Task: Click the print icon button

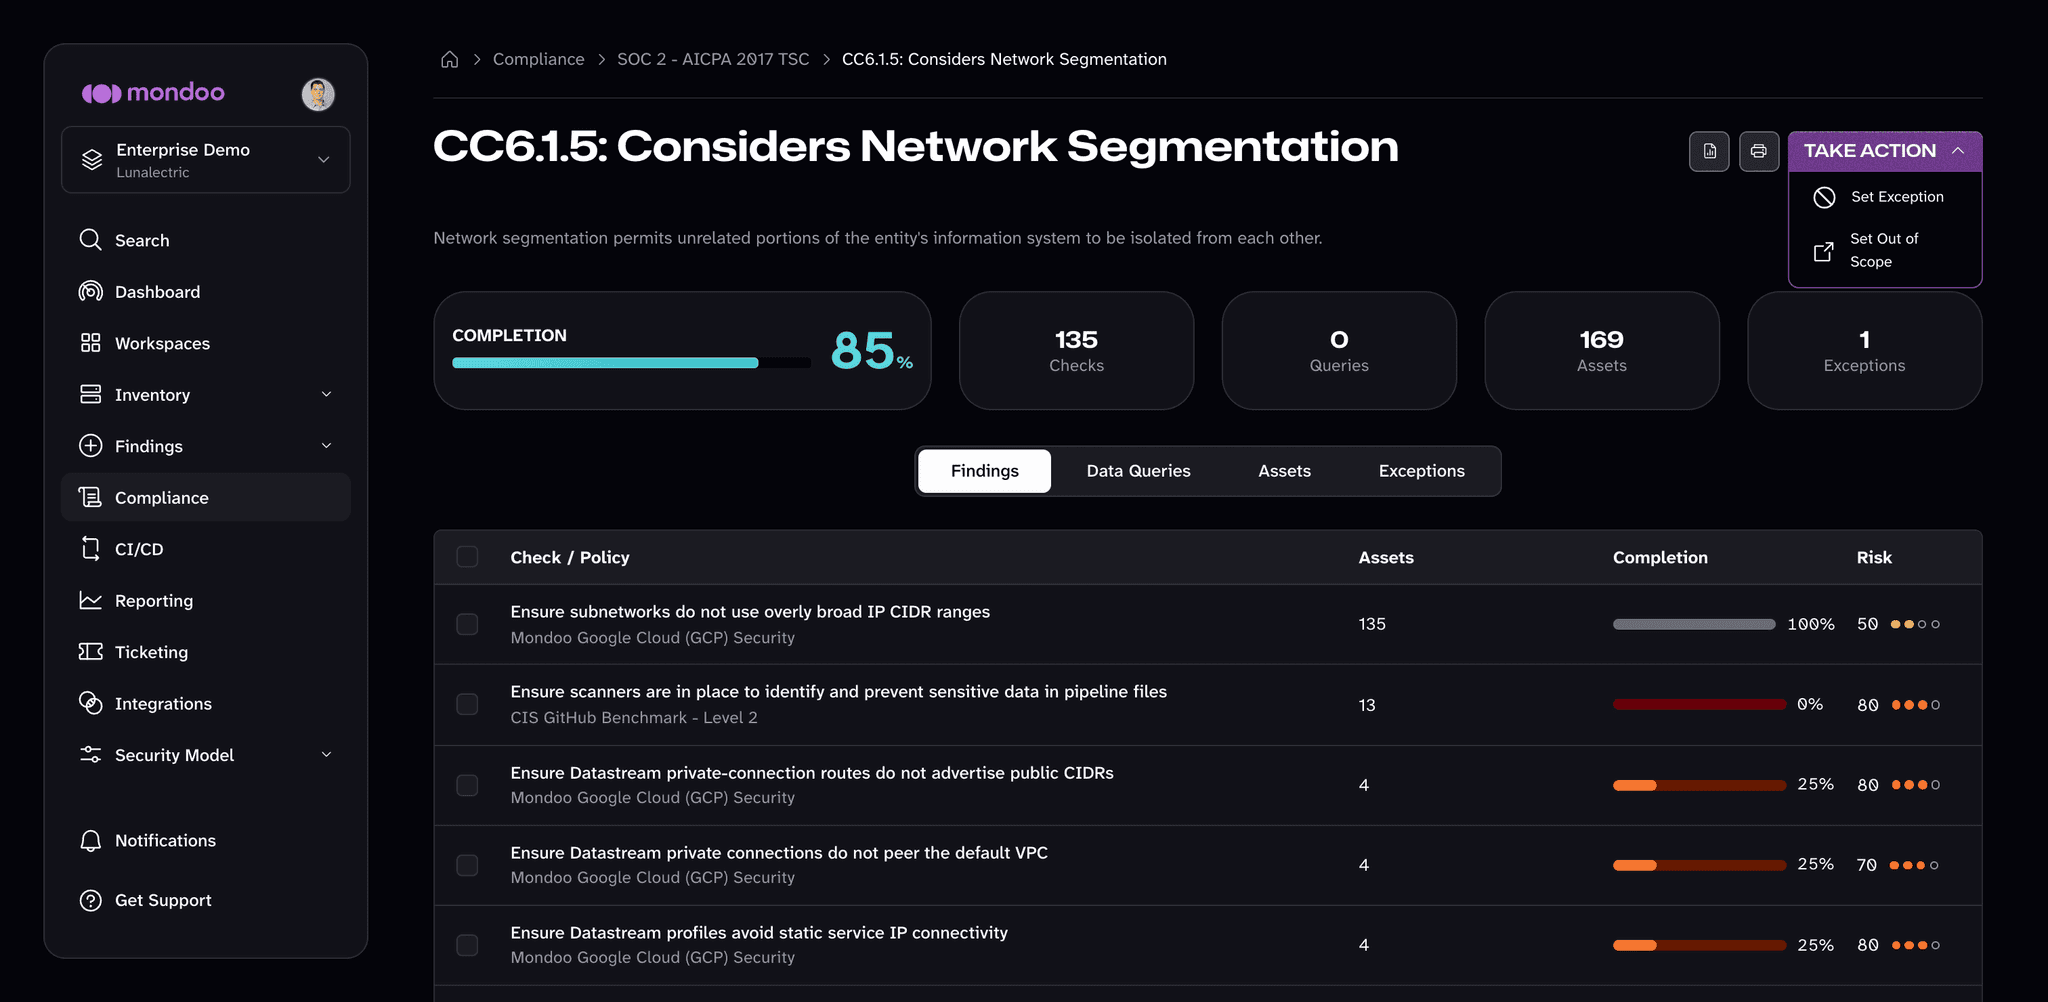Action: [x=1759, y=151]
